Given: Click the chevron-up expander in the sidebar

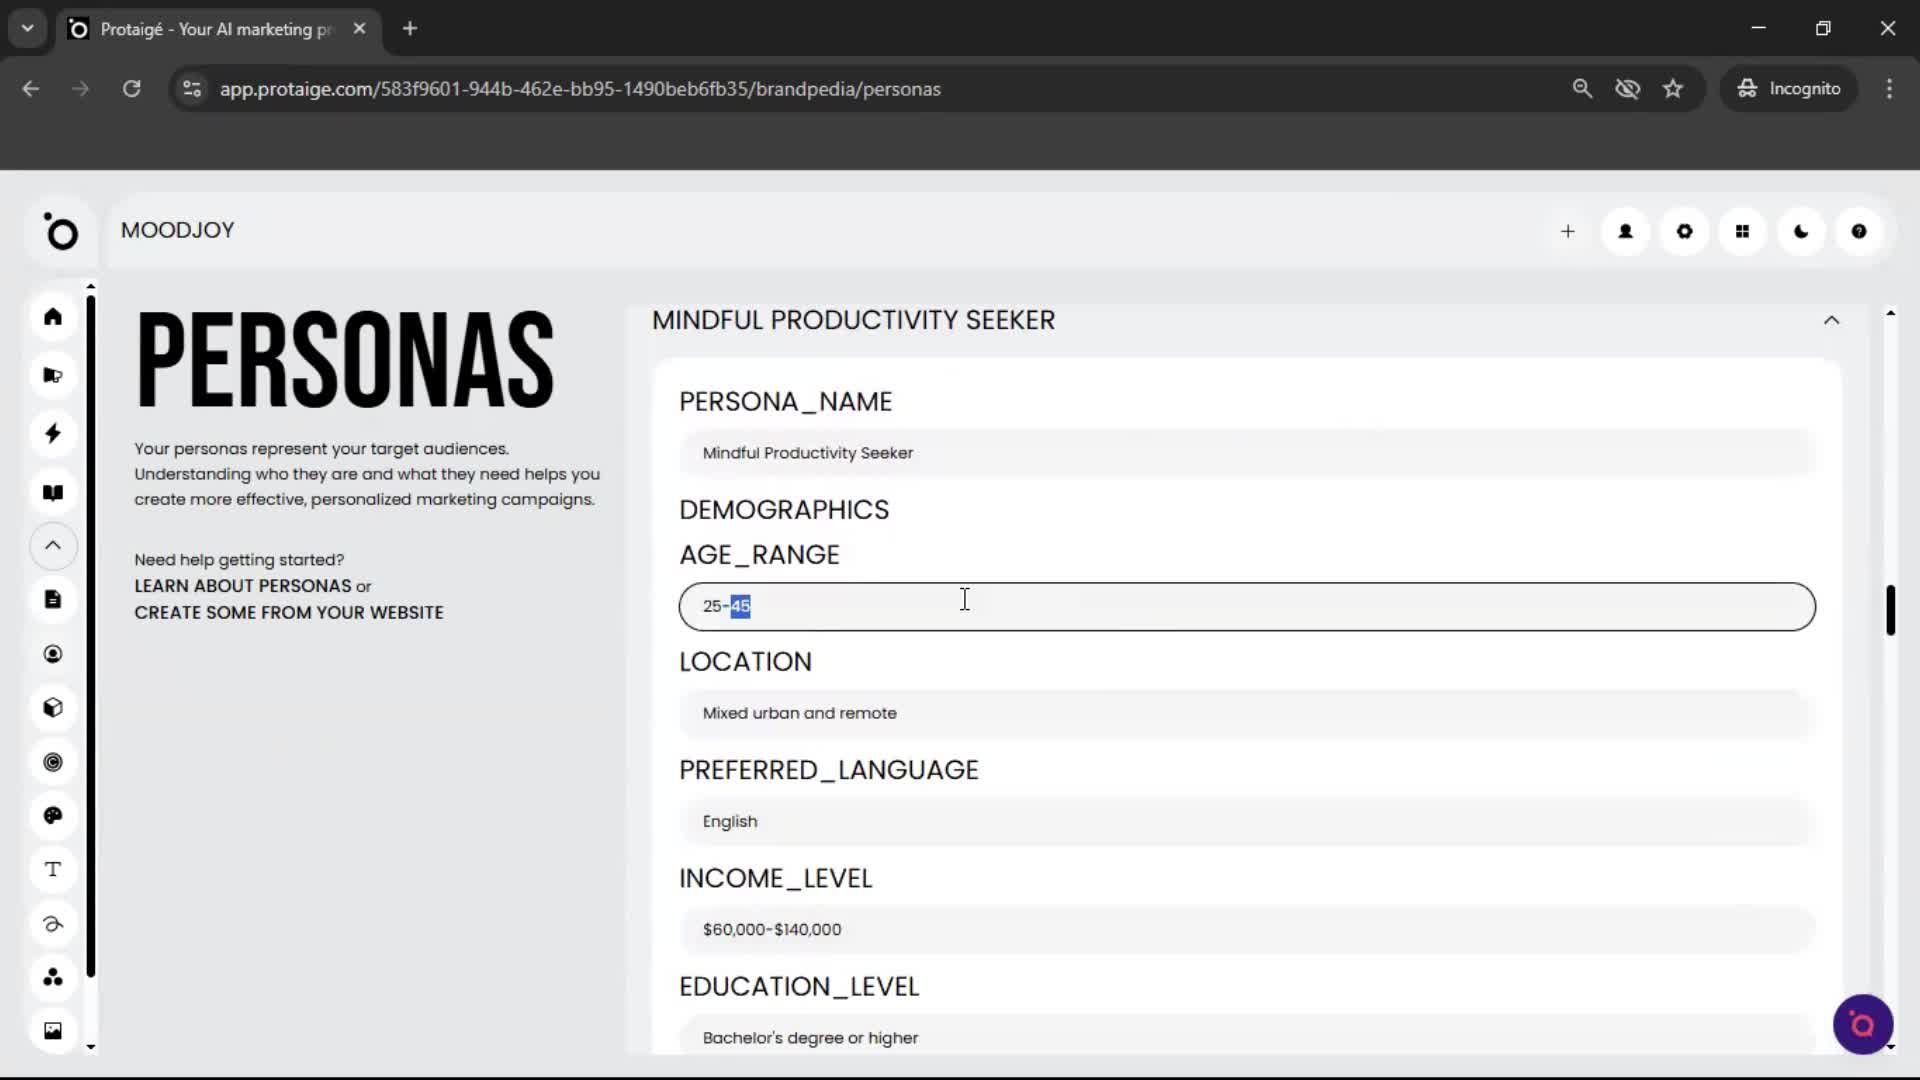Looking at the screenshot, I should (52, 546).
